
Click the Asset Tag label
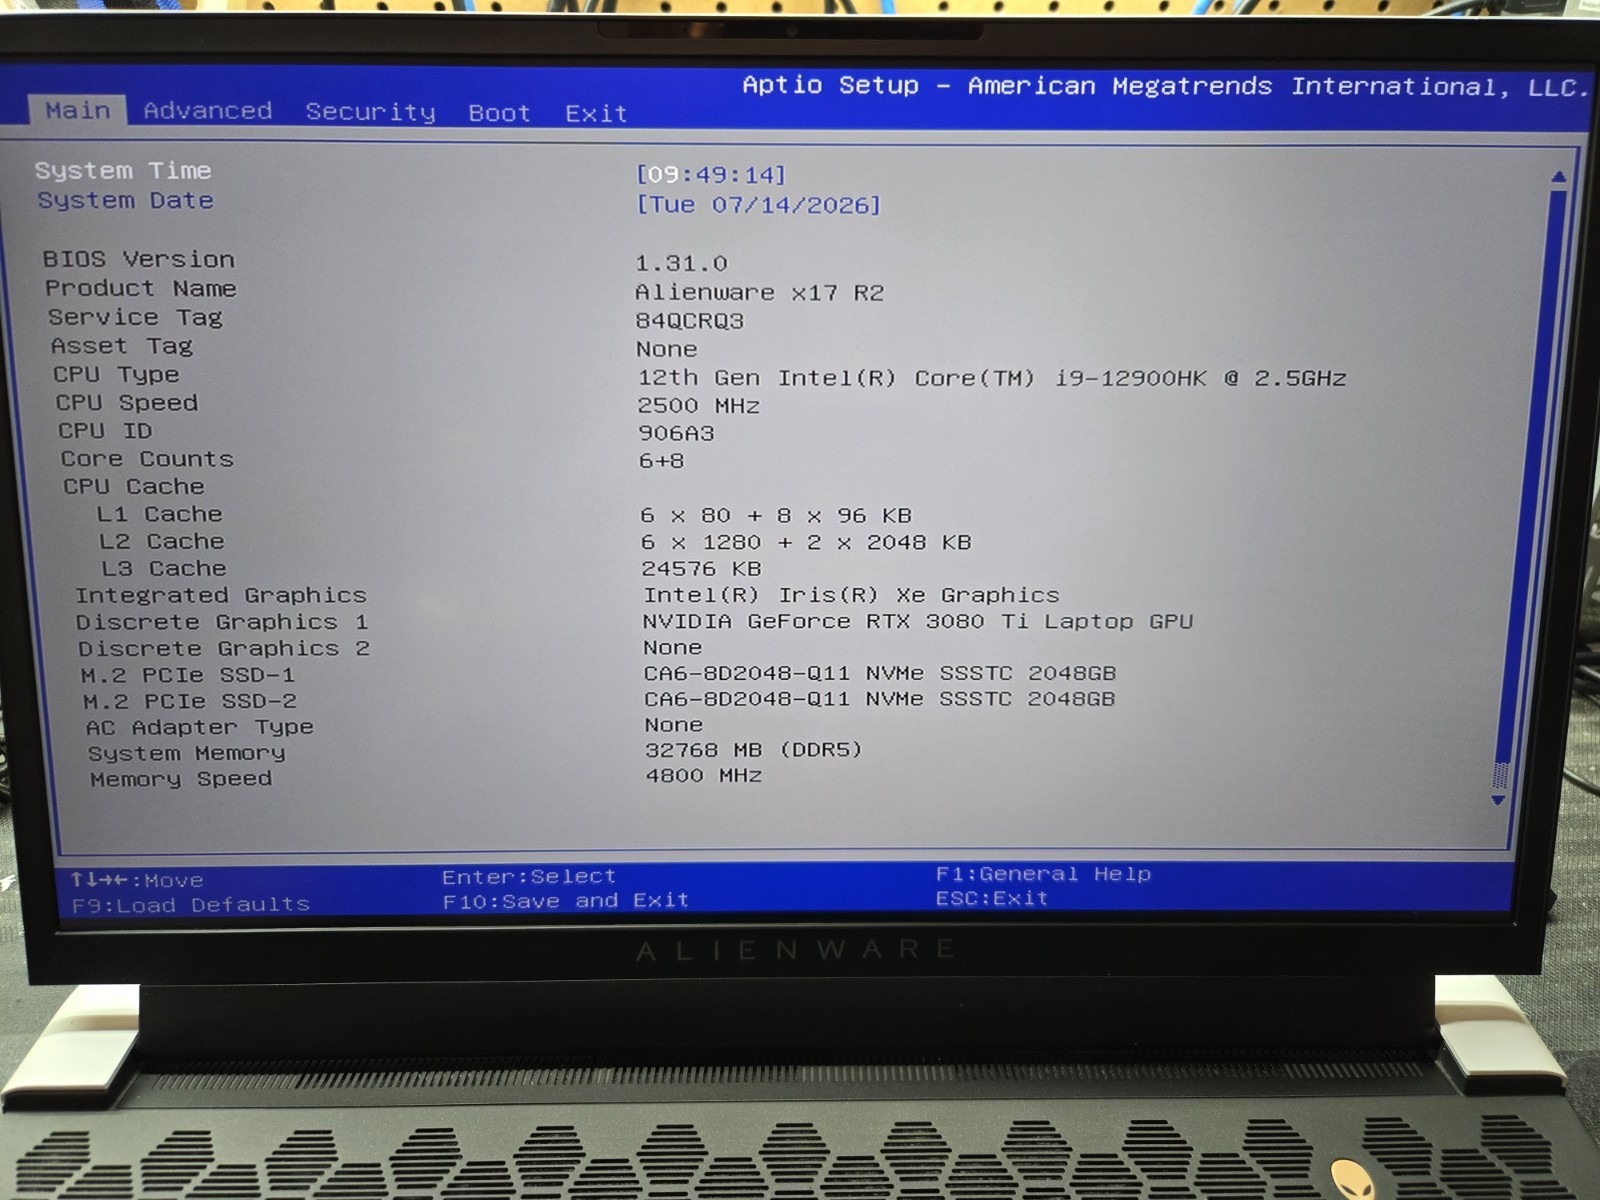pyautogui.click(x=121, y=346)
